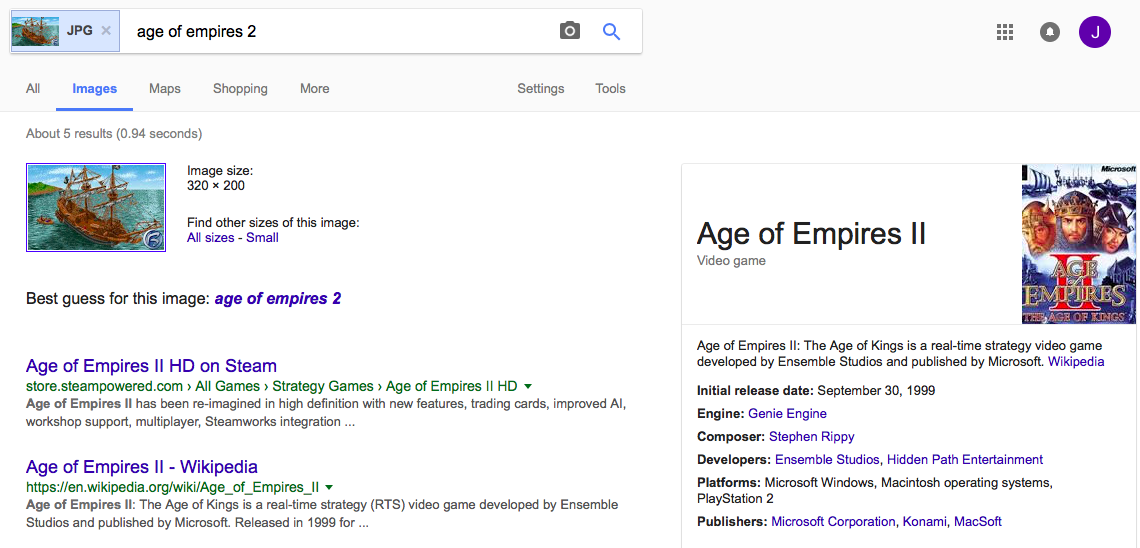Select the Images tab
This screenshot has height=548, width=1140.
click(x=95, y=89)
